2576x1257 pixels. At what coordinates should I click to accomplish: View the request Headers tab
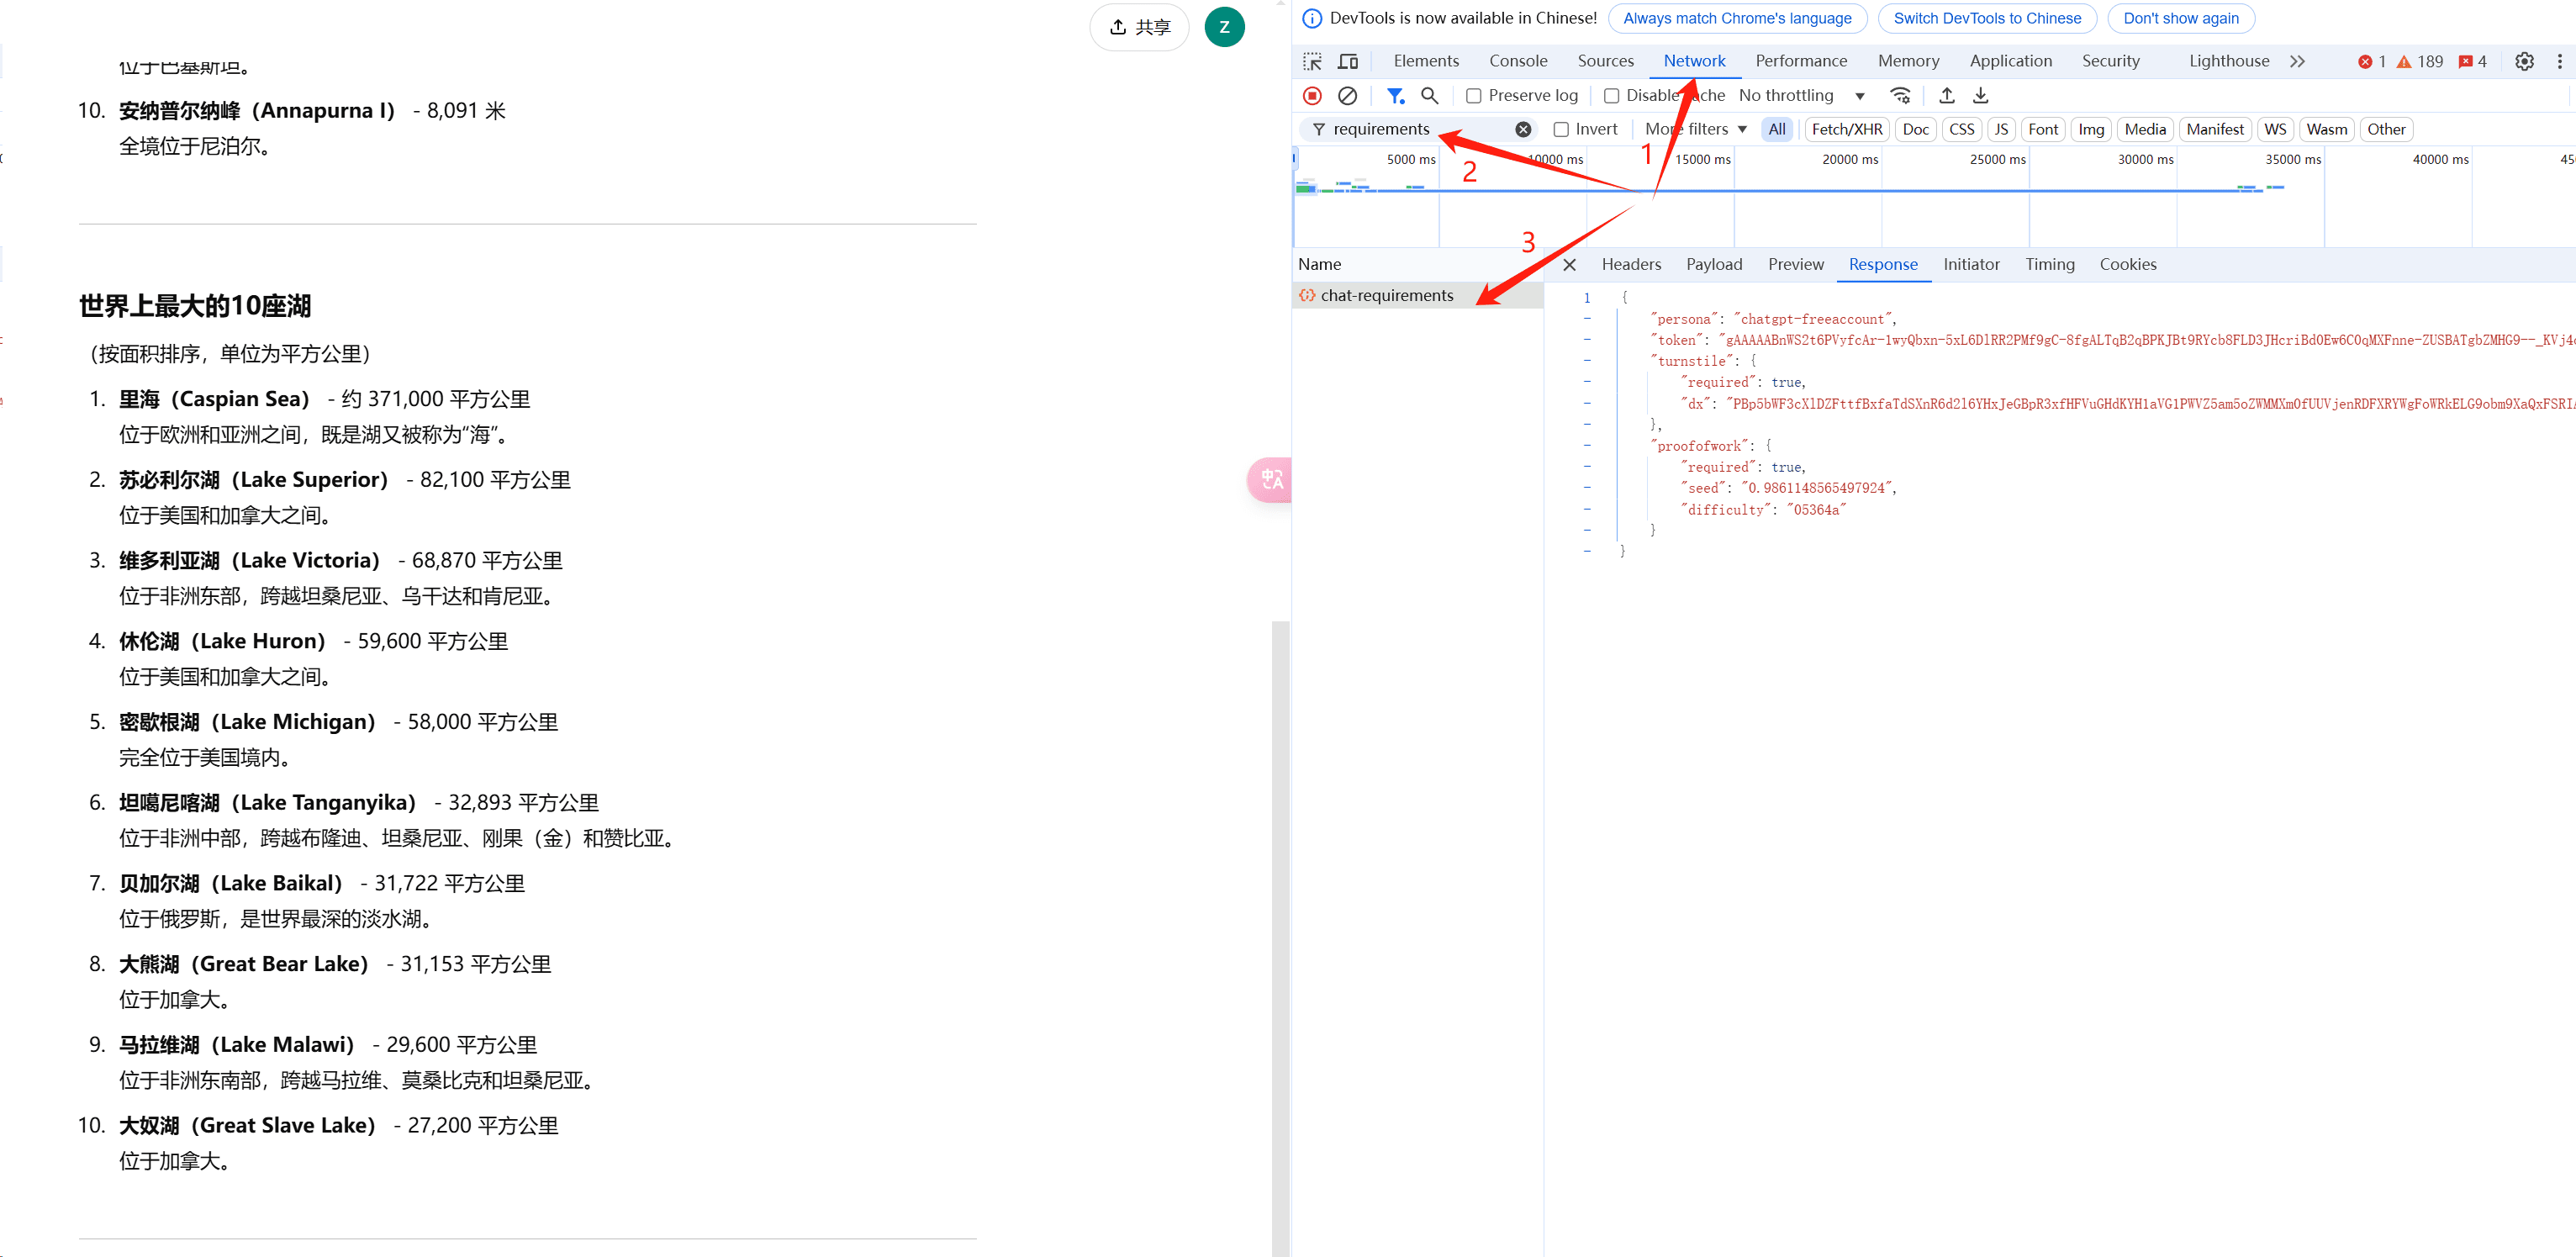[x=1630, y=265]
